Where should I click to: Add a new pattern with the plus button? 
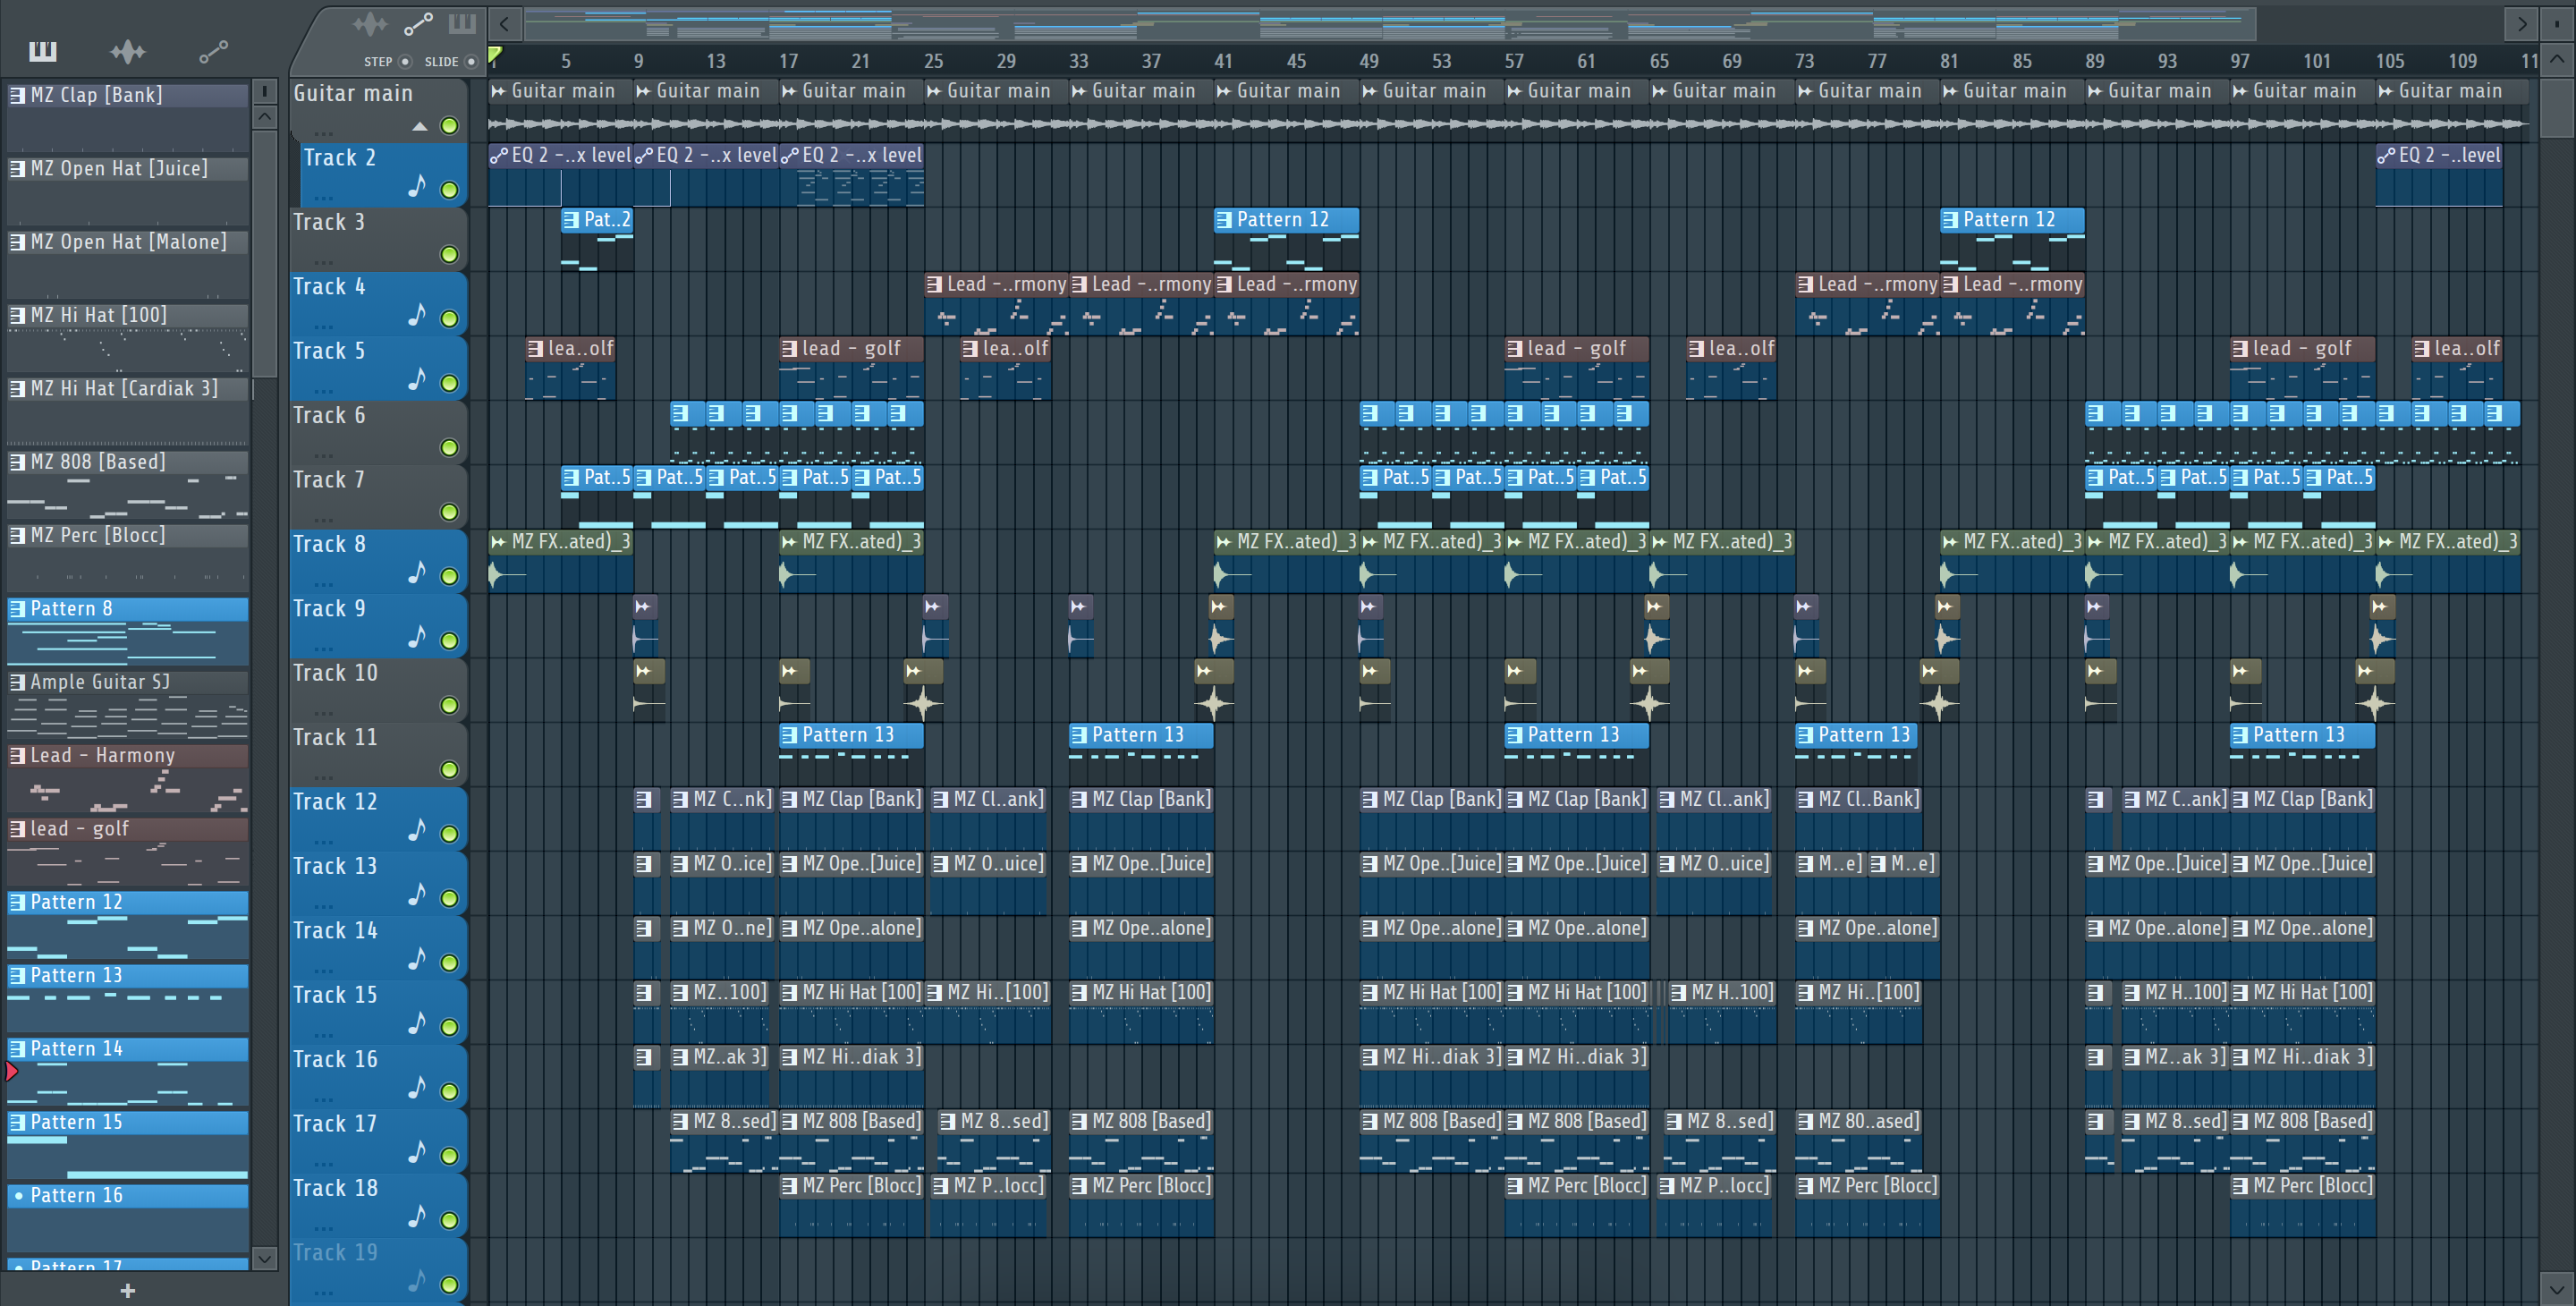pyautogui.click(x=127, y=1291)
